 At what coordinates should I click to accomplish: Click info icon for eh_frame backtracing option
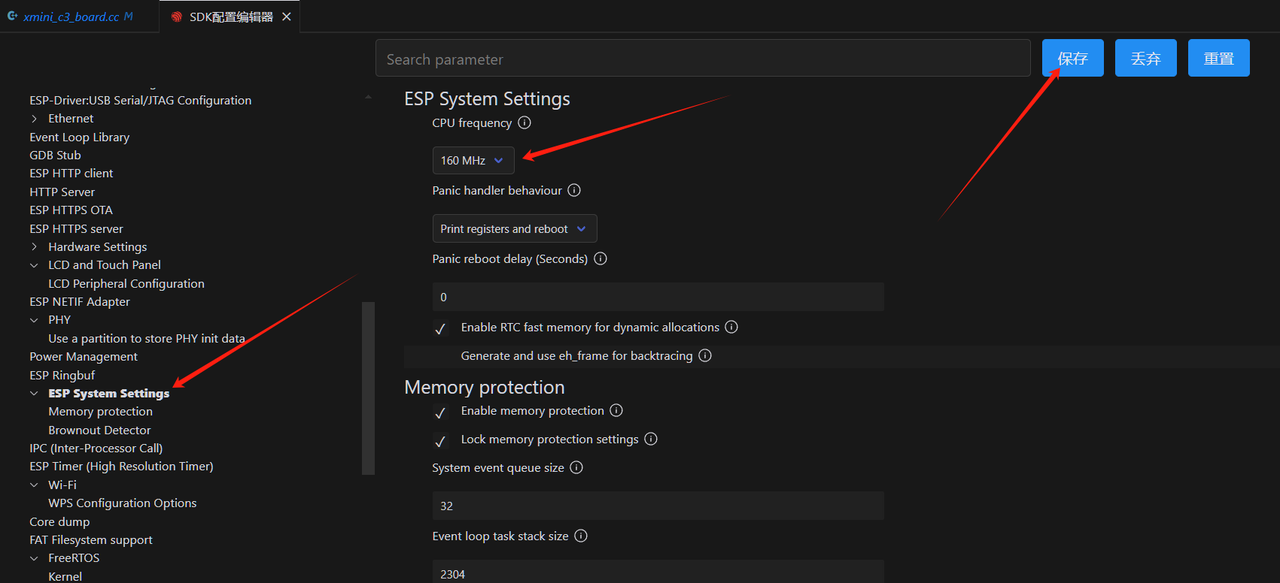click(705, 356)
